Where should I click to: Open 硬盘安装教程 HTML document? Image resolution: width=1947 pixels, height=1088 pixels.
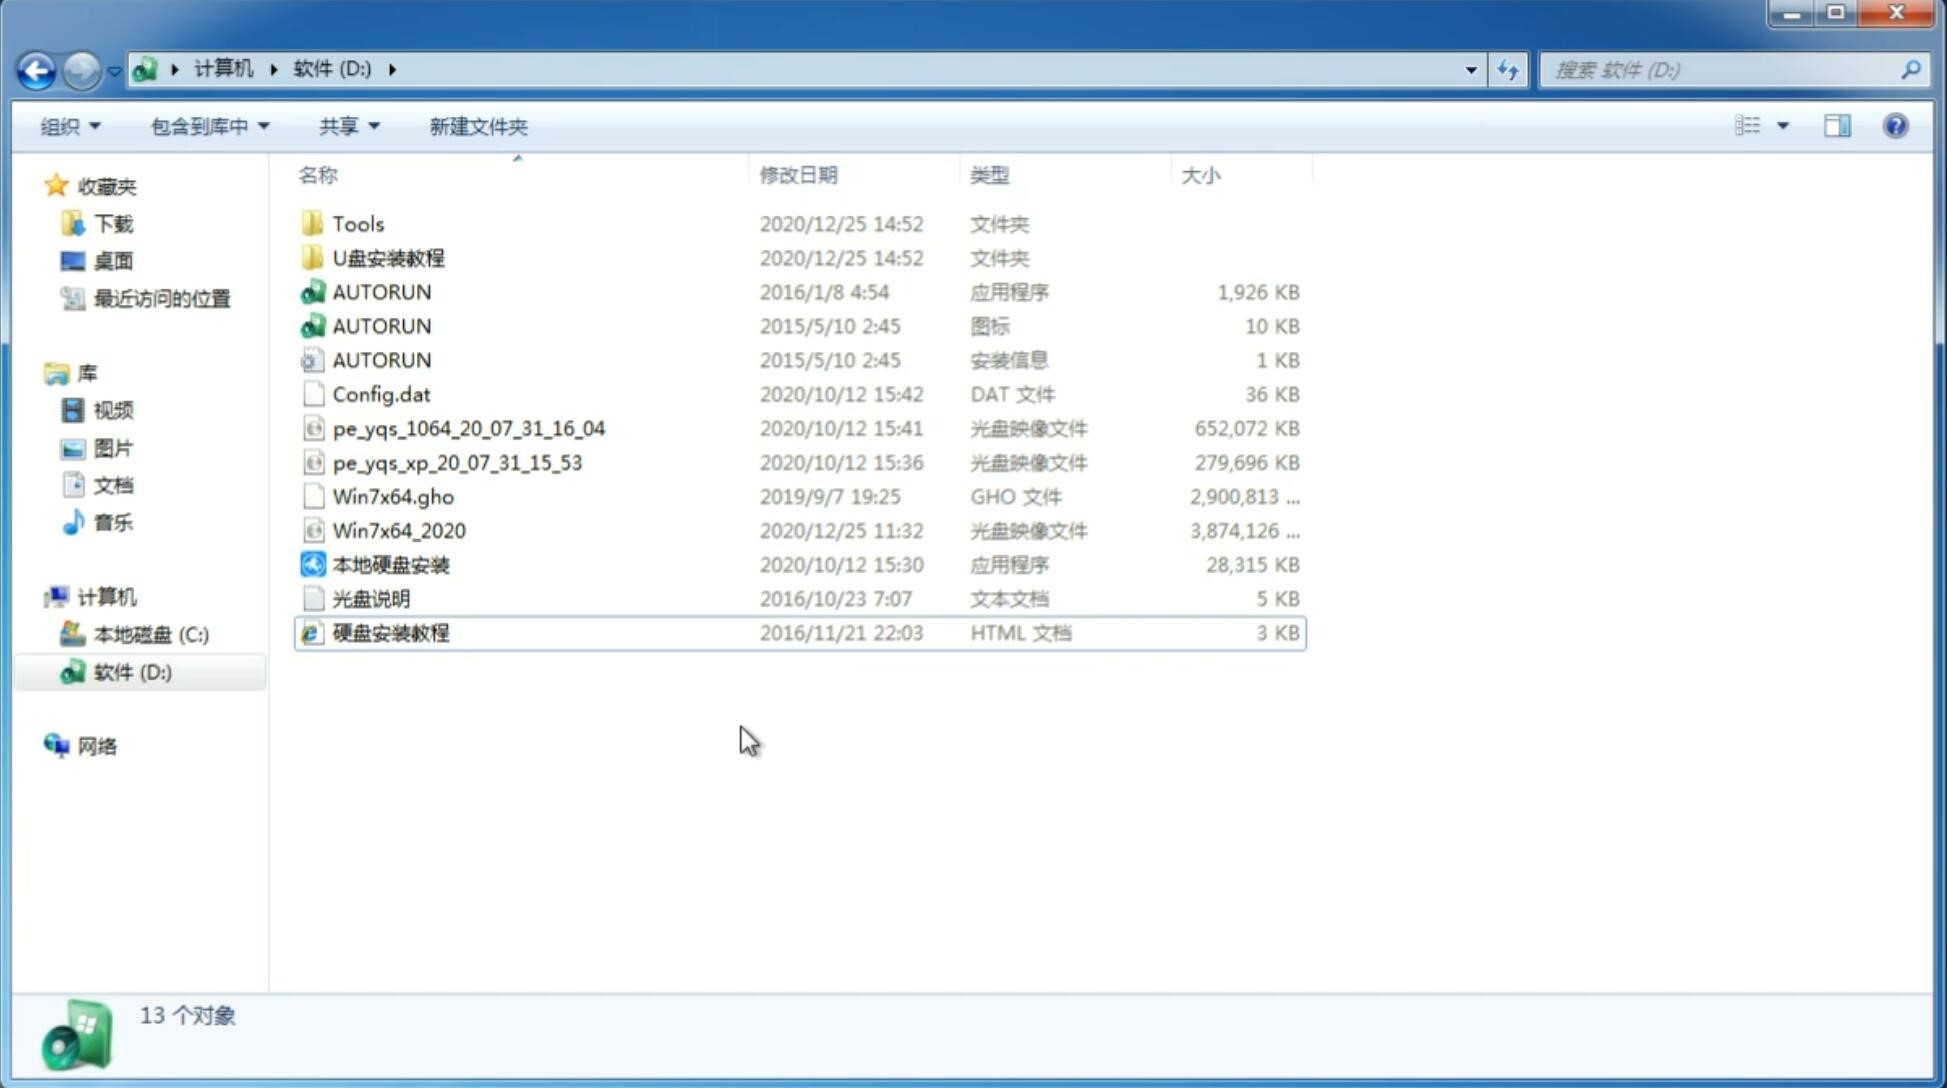(x=389, y=632)
